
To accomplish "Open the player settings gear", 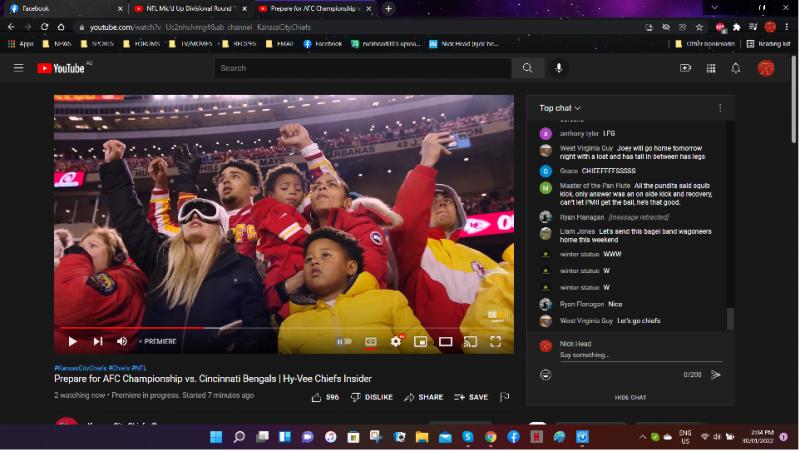I will (396, 341).
